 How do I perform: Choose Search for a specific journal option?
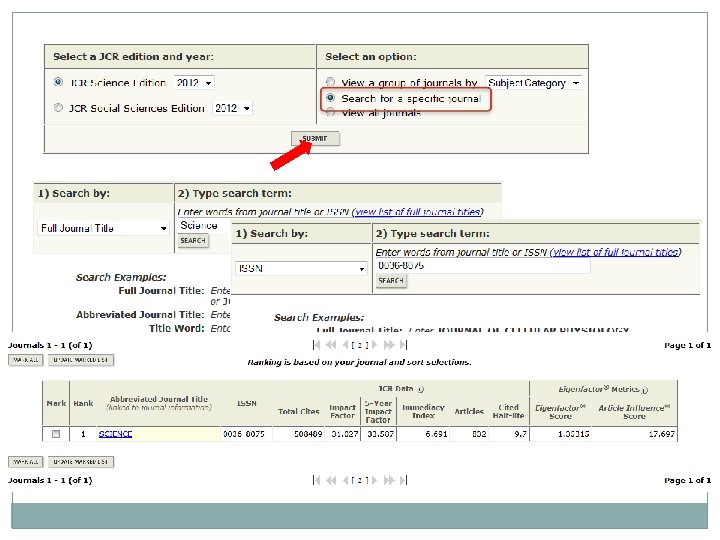point(330,98)
